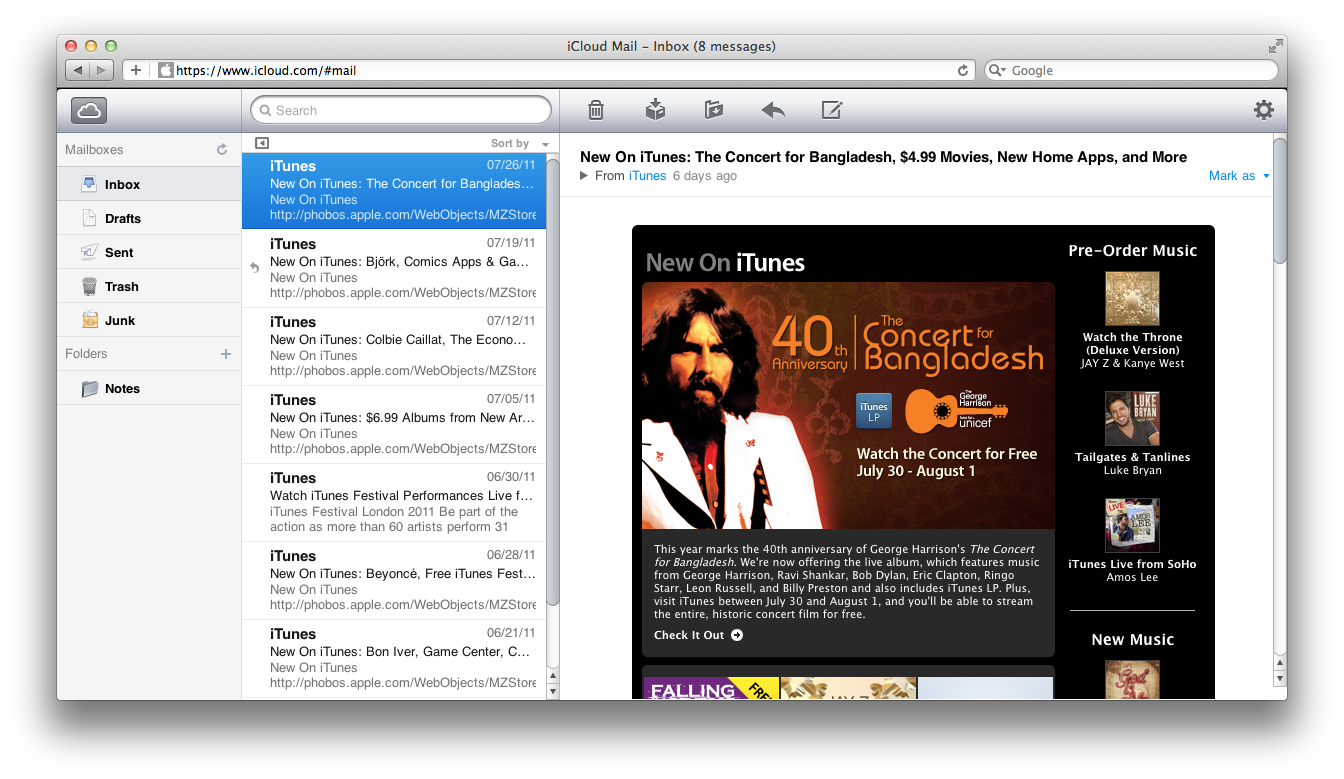Image resolution: width=1344 pixels, height=779 pixels.
Task: Archive the message using the box icon
Action: pyautogui.click(x=655, y=109)
